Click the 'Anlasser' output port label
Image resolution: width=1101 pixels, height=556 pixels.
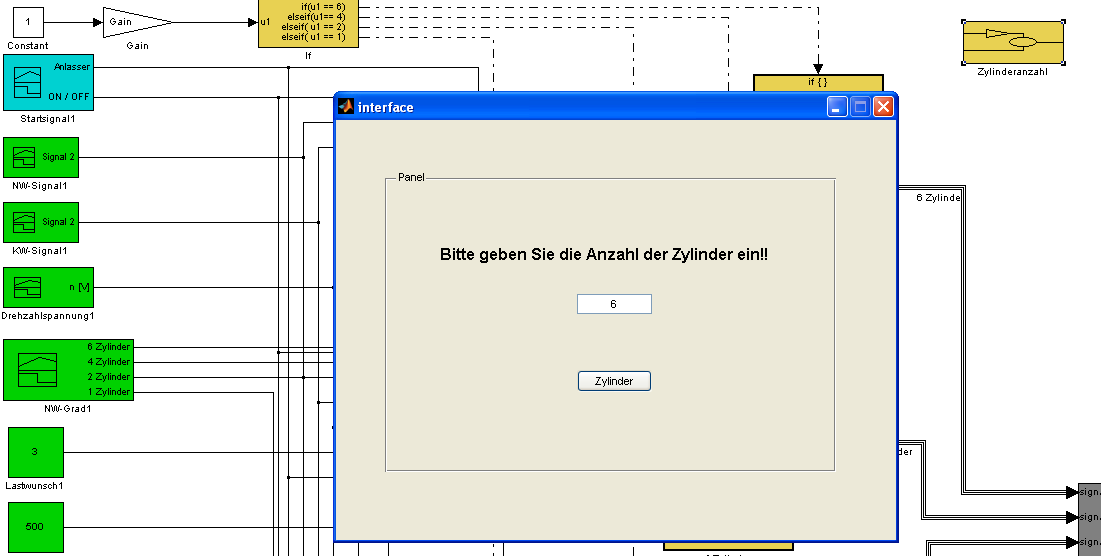(x=72, y=67)
